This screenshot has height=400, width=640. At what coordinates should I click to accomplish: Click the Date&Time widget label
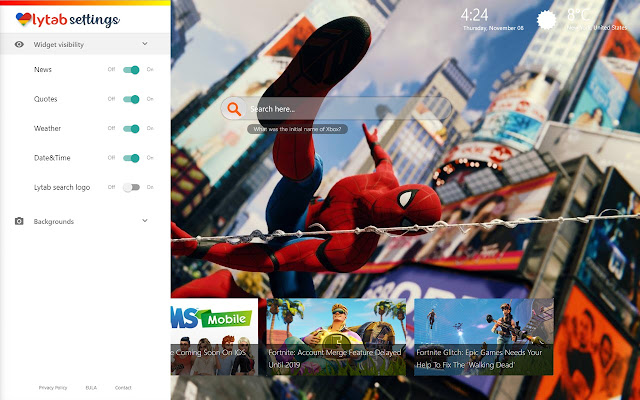[x=52, y=158]
